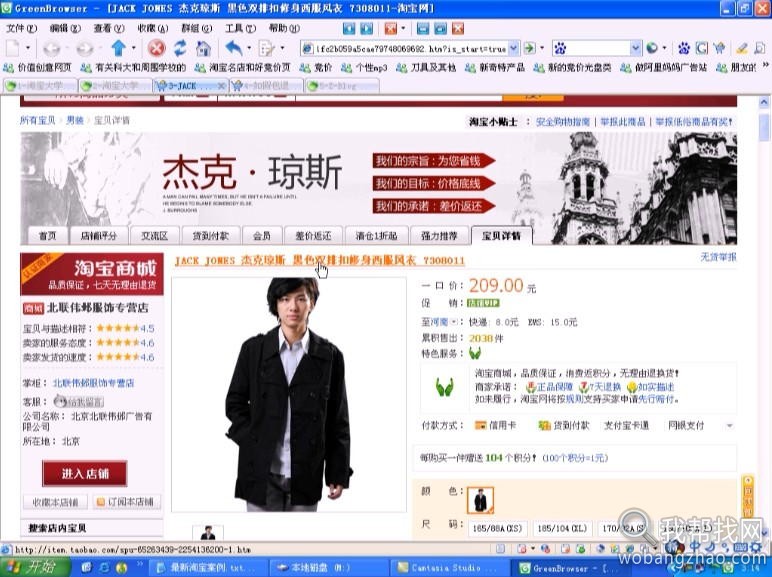772x577 pixels.
Task: Open the 查看 menu
Action: 109,28
